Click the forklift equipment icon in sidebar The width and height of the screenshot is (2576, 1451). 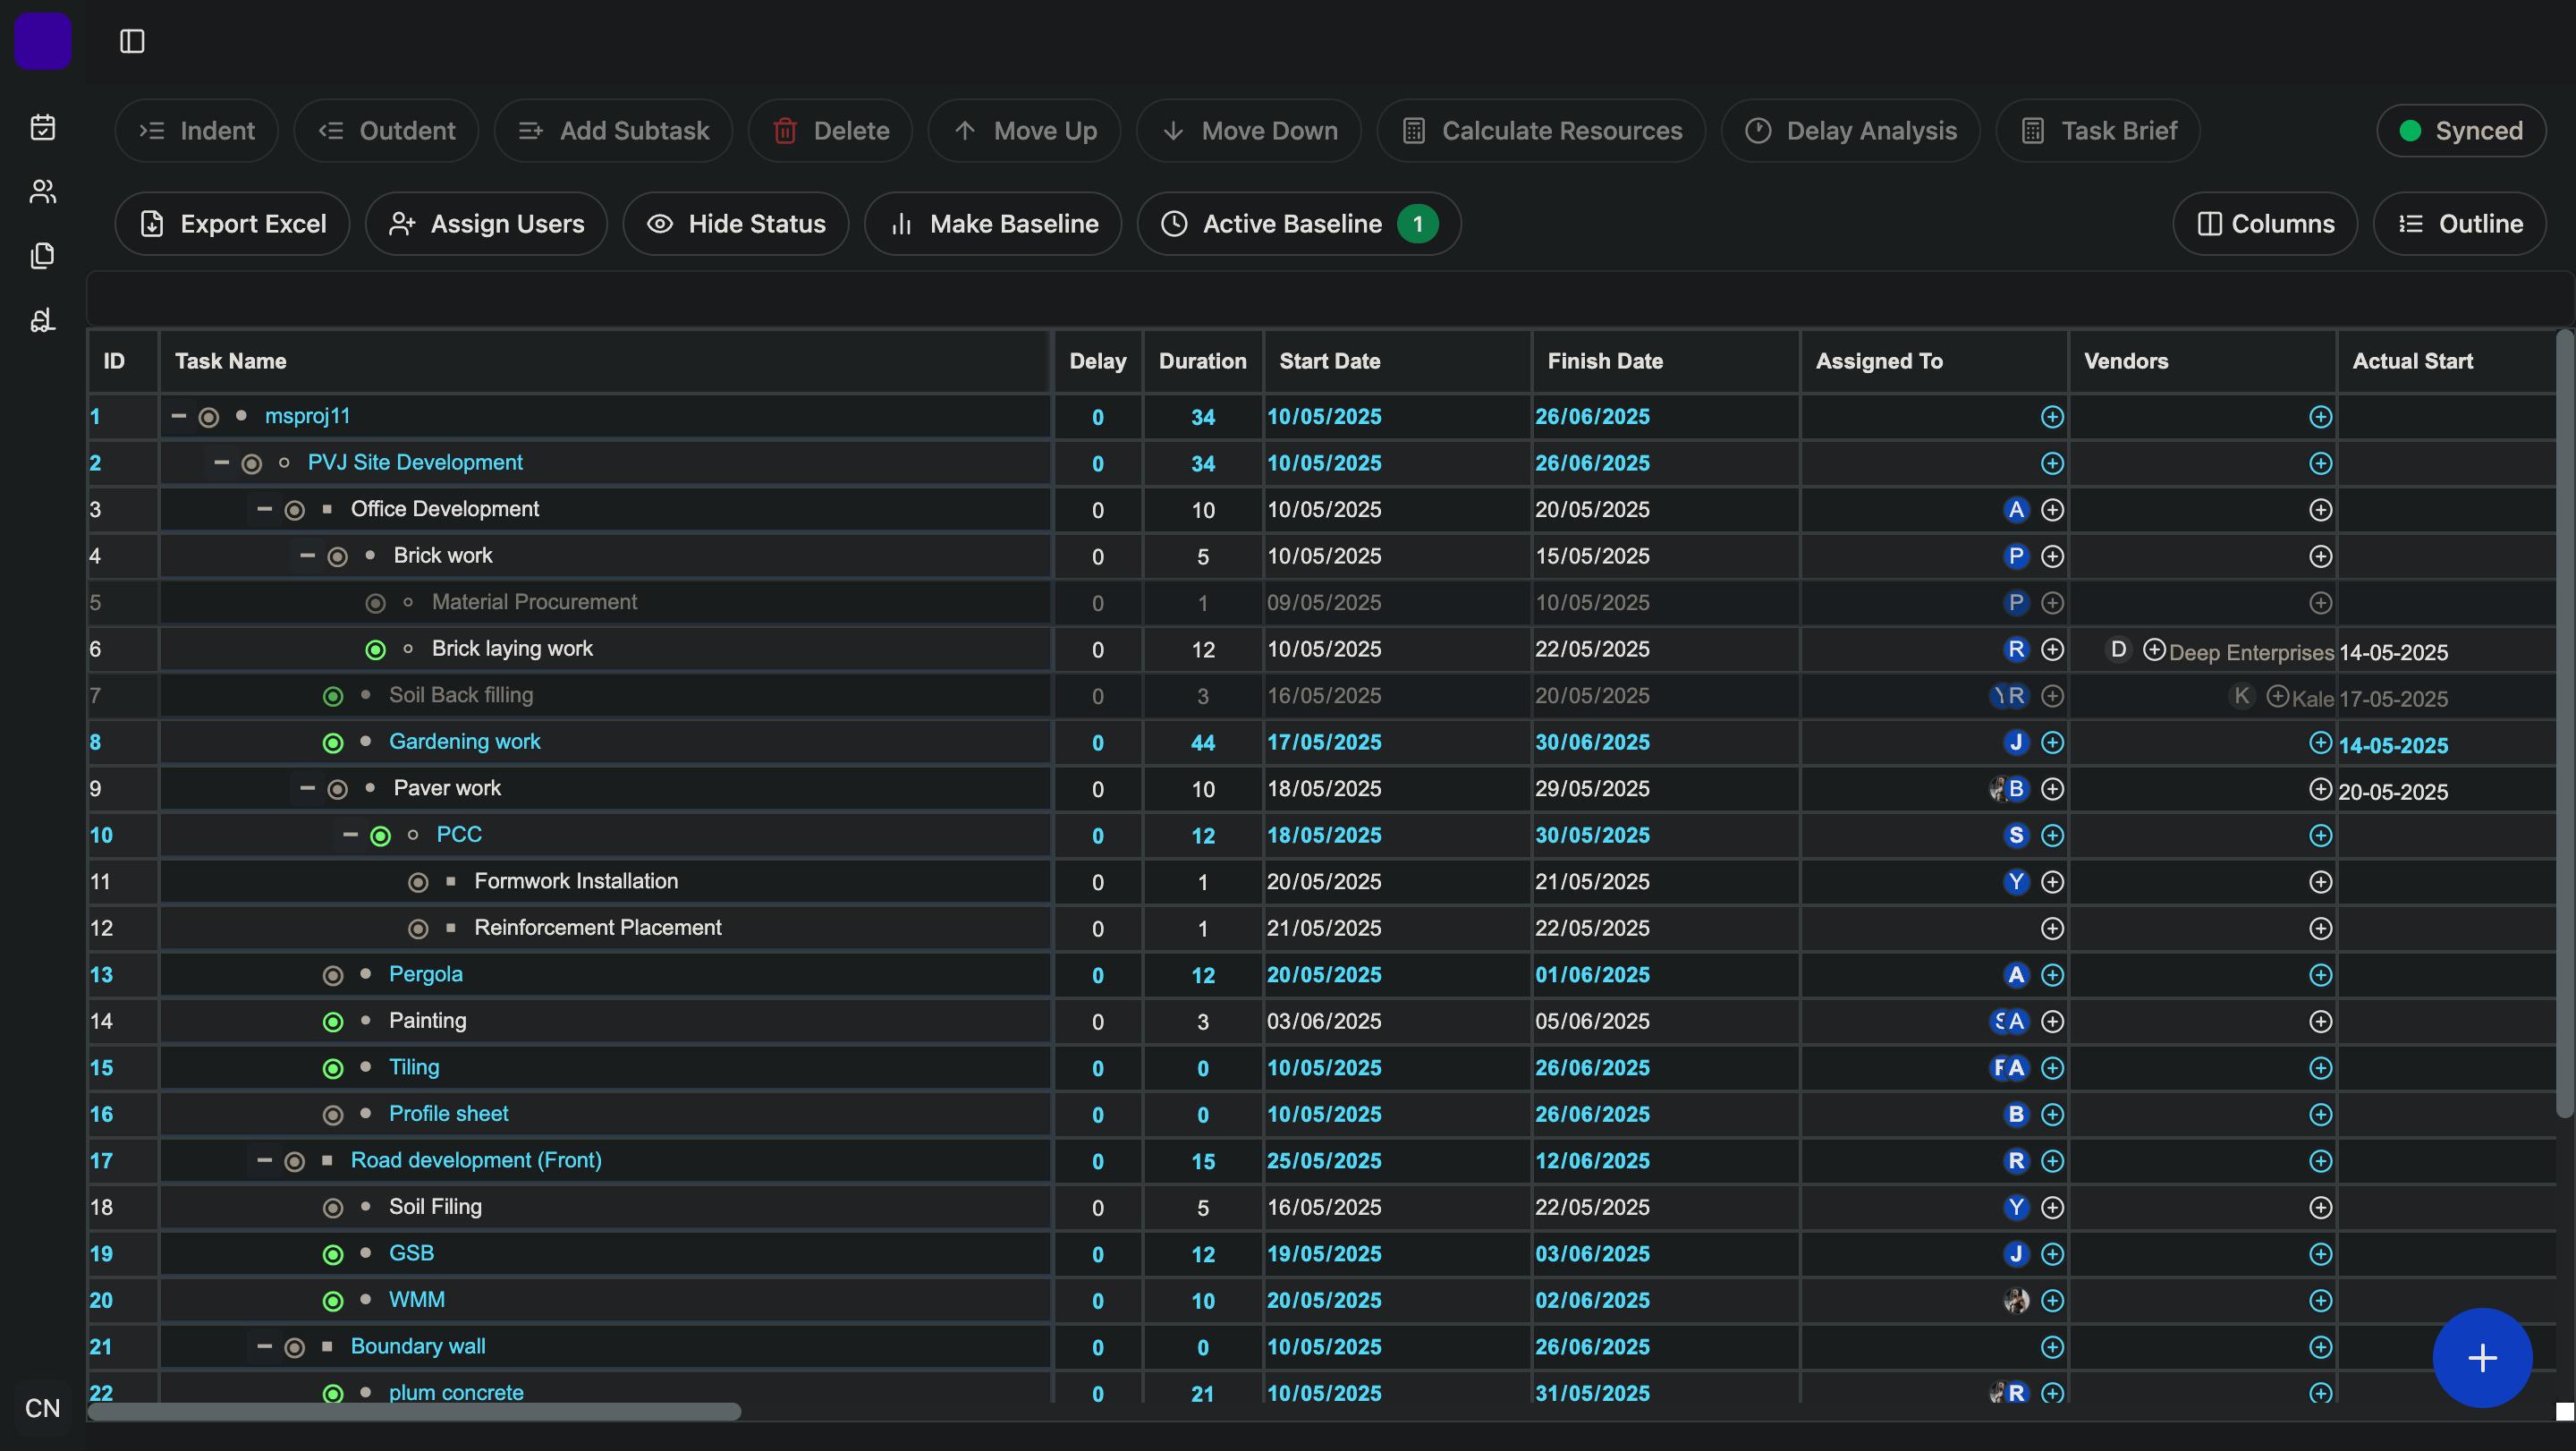tap(42, 320)
